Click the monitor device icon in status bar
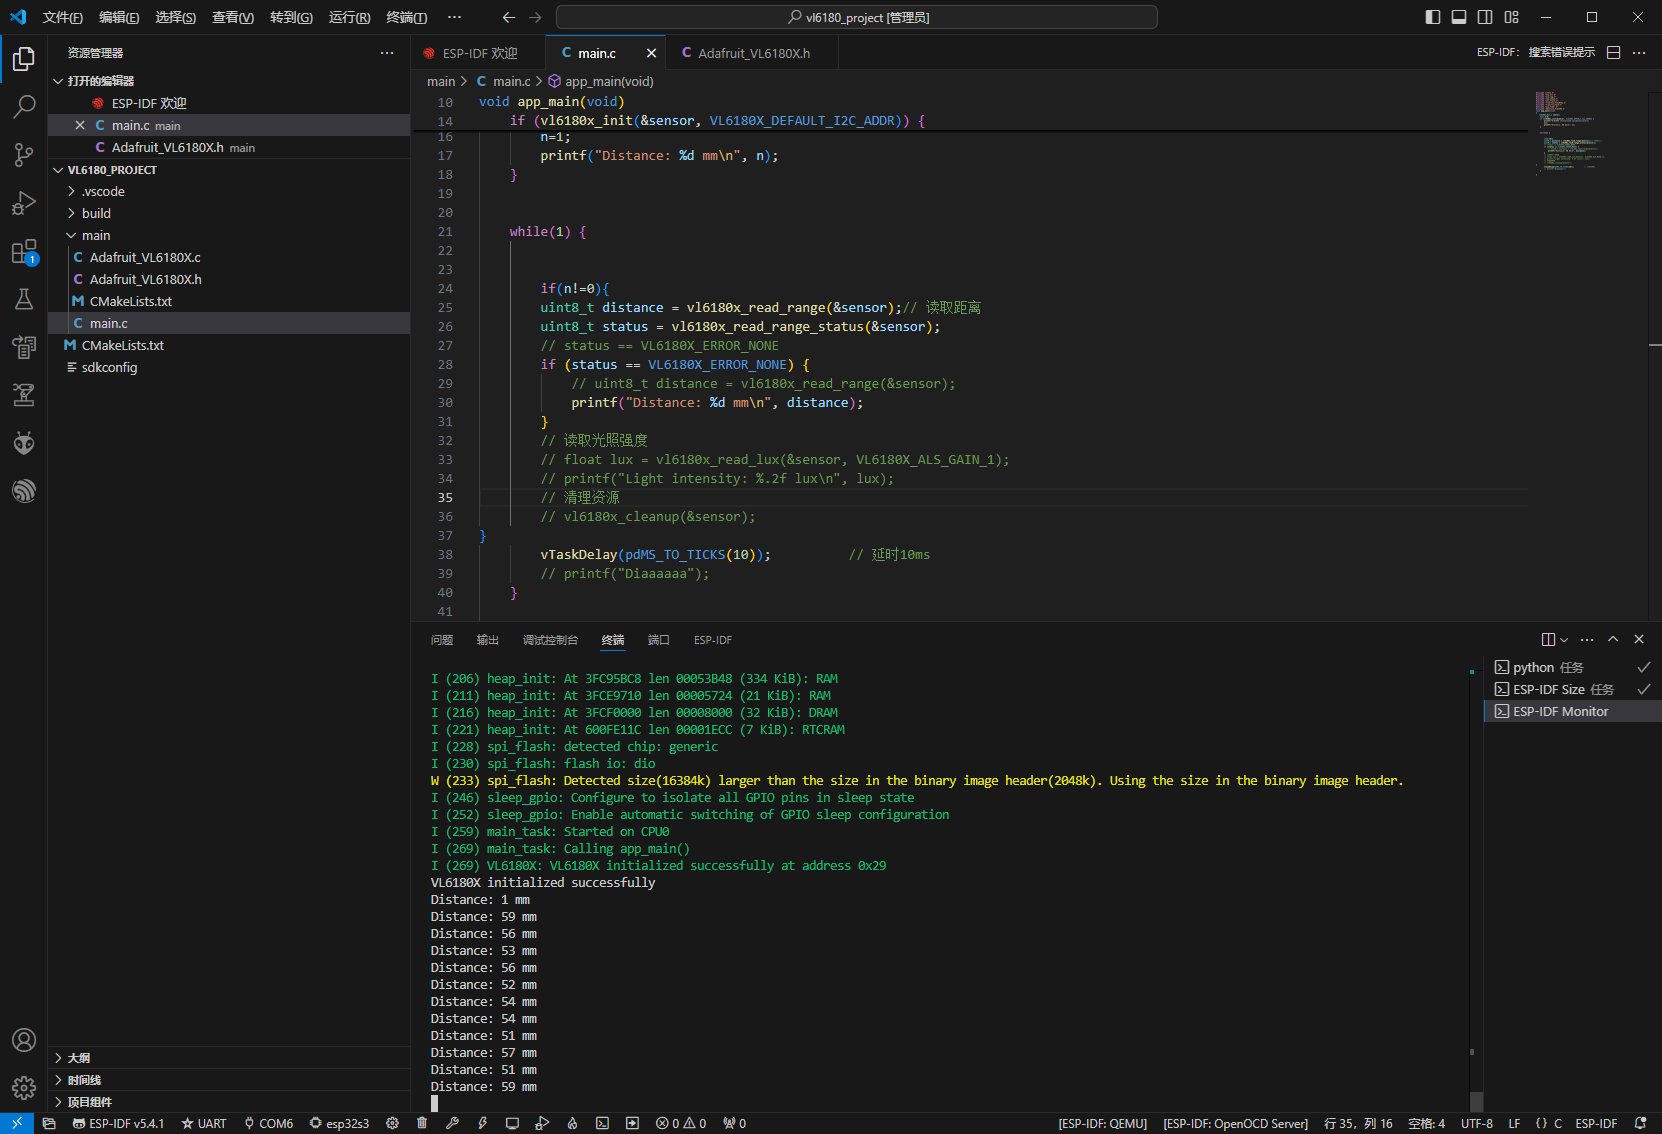 point(512,1123)
